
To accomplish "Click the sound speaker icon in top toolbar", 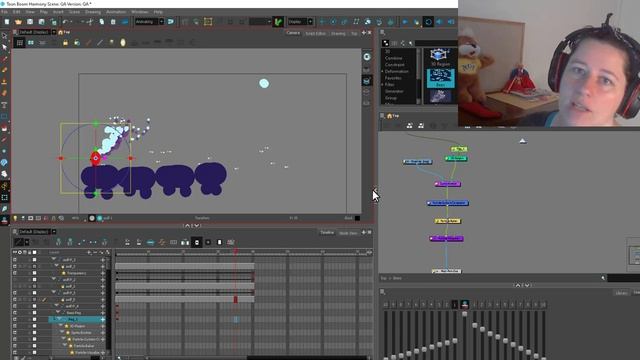I will click(x=440, y=22).
